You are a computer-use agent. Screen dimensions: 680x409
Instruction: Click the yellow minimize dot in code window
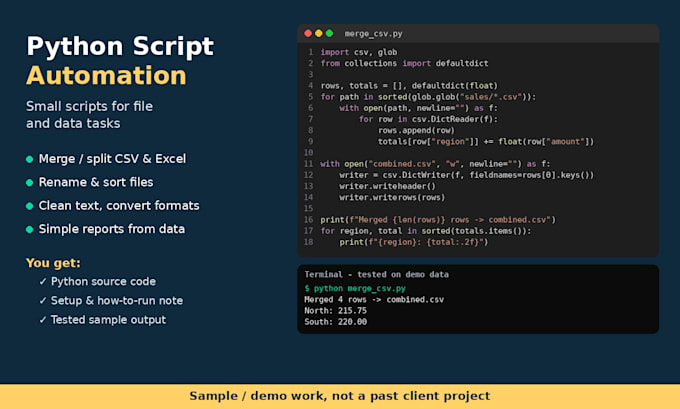pyautogui.click(x=319, y=33)
